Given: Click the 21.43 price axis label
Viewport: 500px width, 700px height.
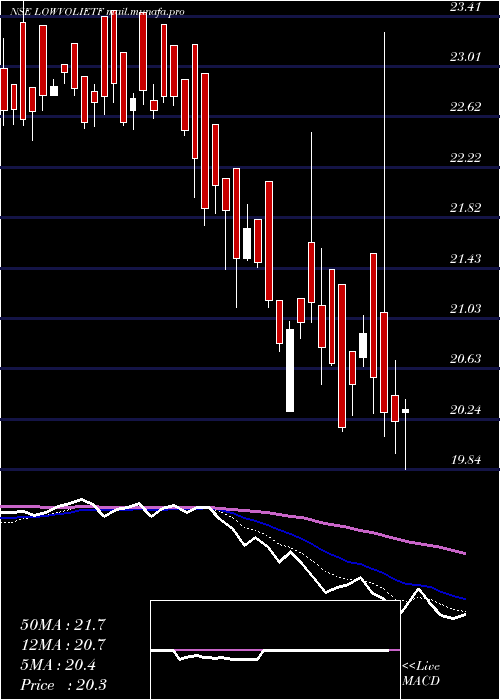Looking at the screenshot, I should pos(465,258).
